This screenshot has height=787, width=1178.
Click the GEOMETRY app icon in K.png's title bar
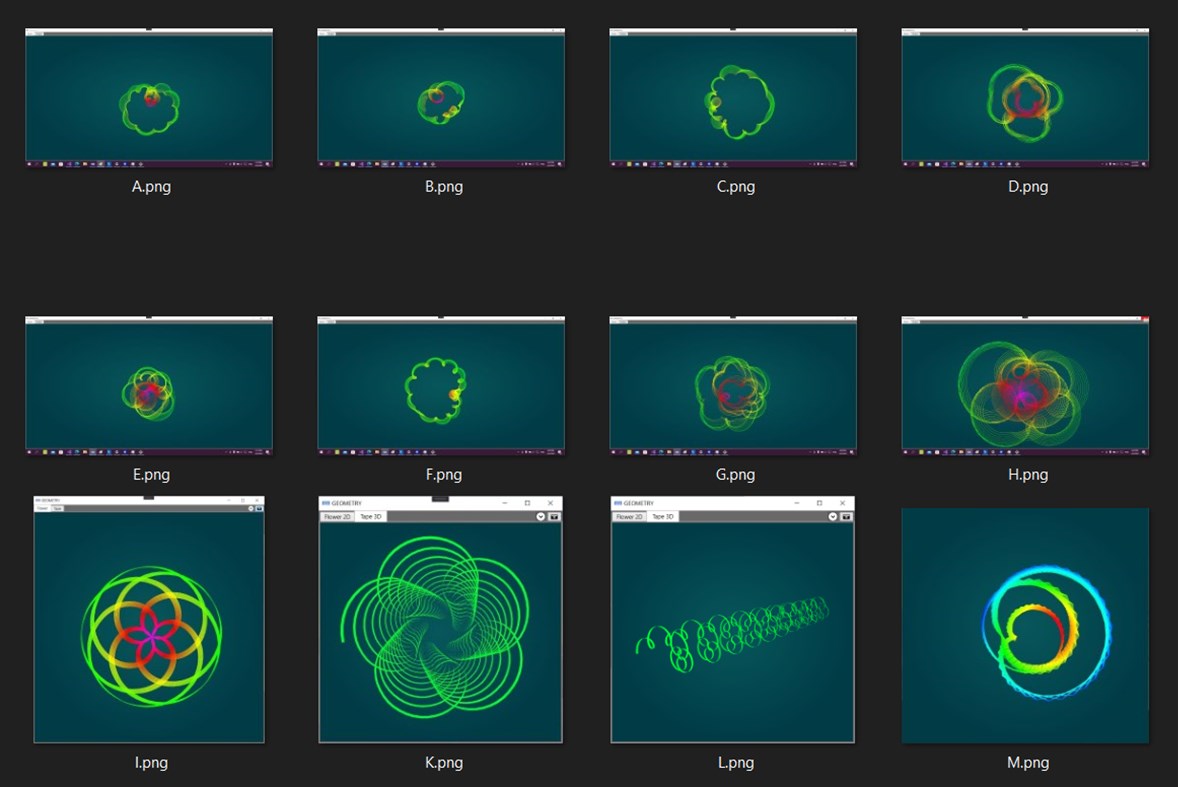[325, 503]
